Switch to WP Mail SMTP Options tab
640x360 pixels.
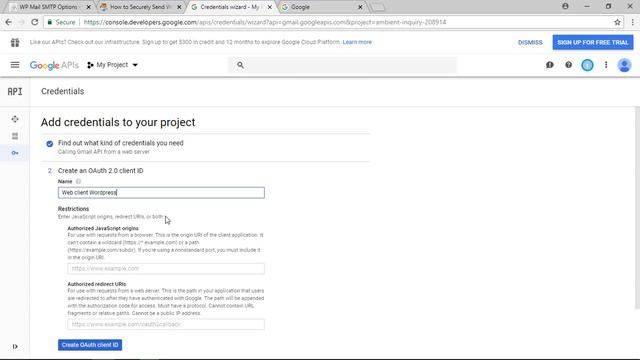point(49,7)
